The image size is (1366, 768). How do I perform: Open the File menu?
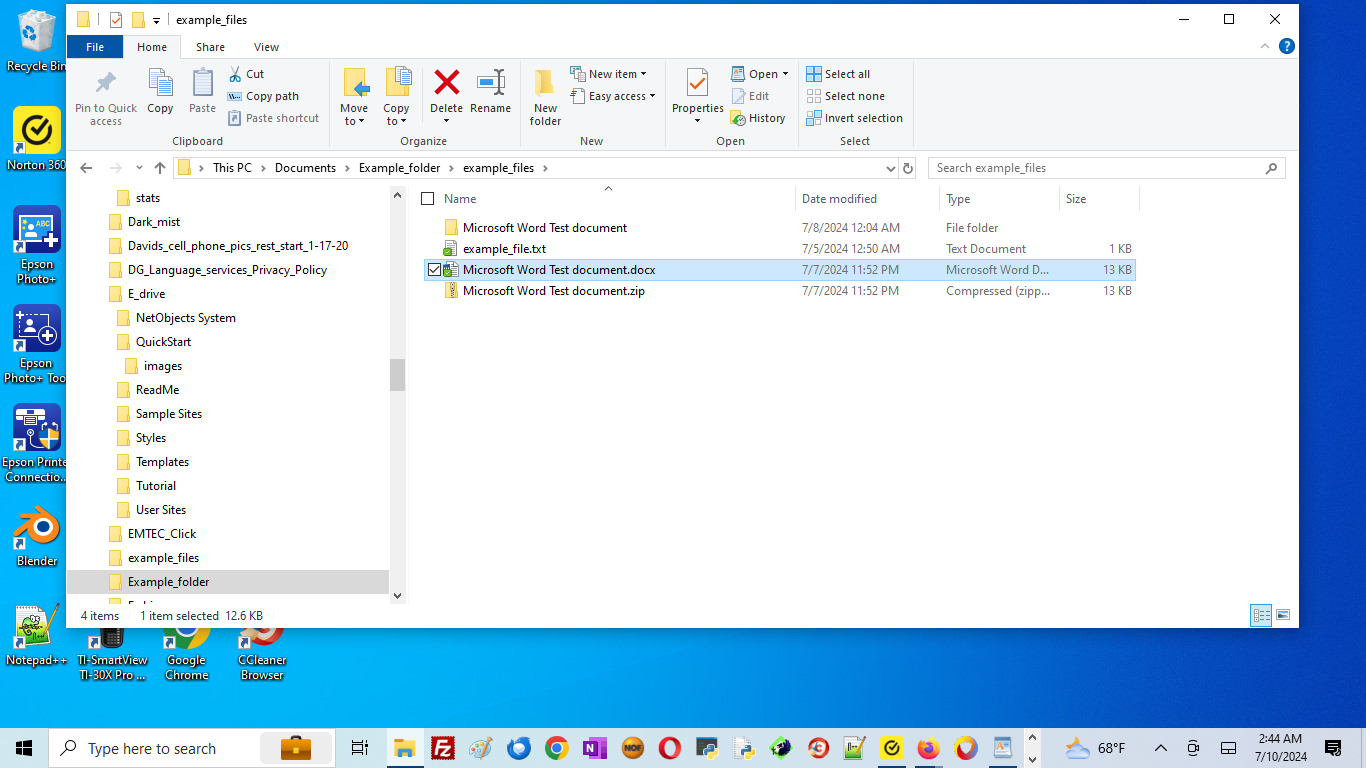[x=95, y=47]
